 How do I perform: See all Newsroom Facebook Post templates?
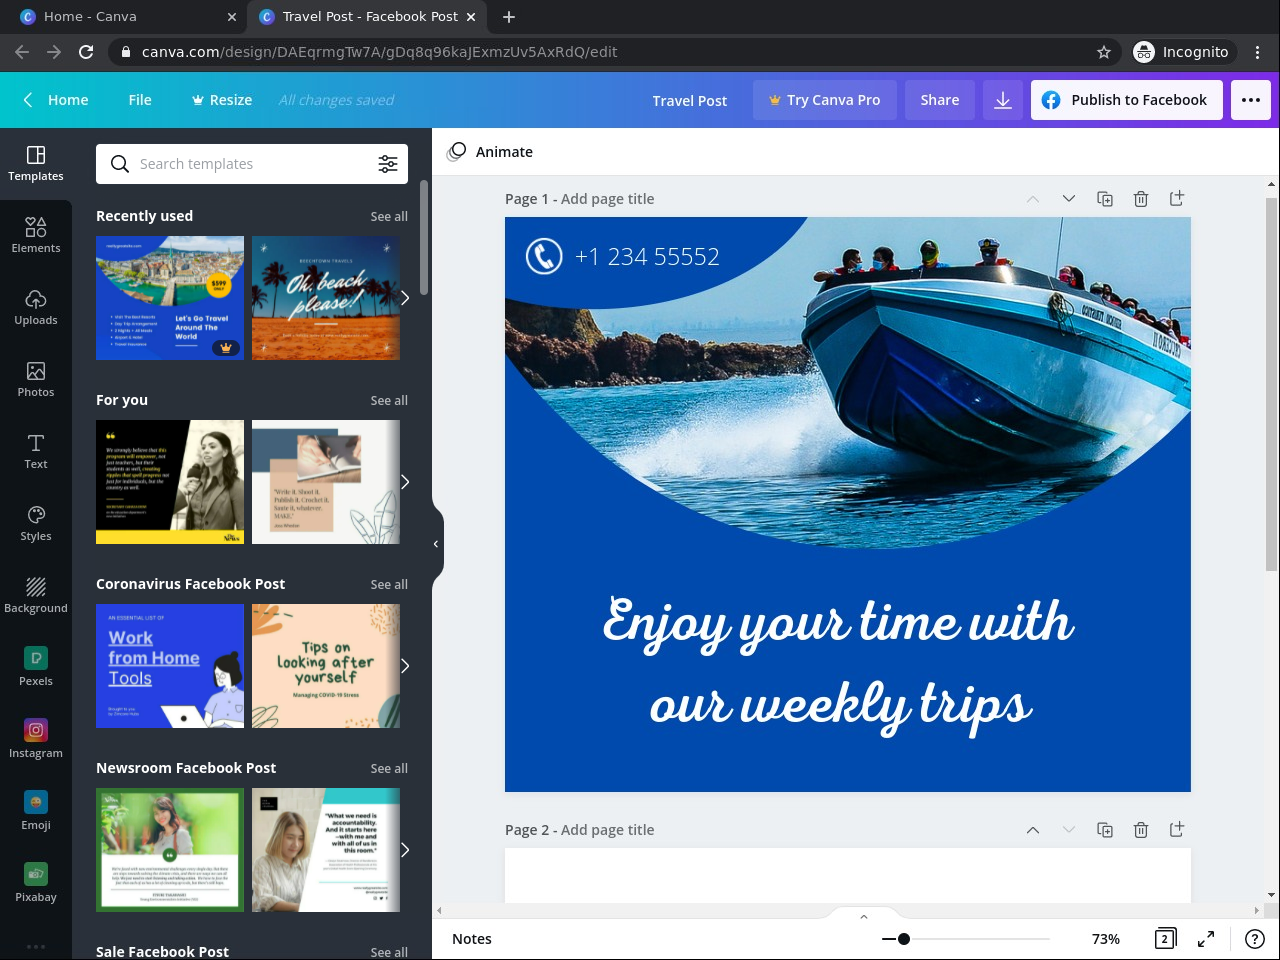[389, 769]
